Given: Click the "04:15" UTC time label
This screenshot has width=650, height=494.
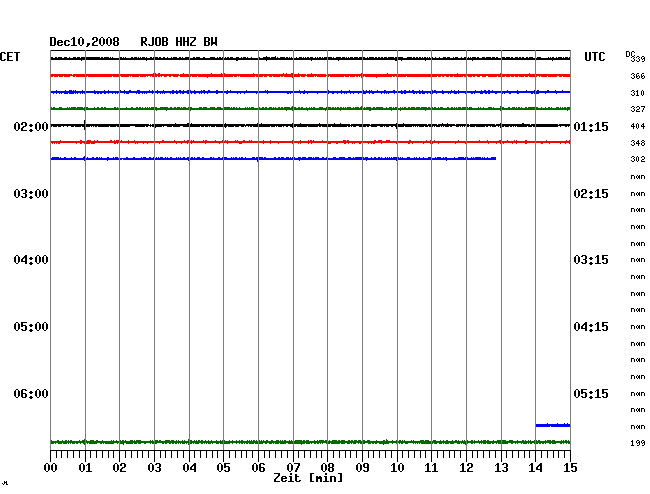Looking at the screenshot, I should tap(591, 327).
